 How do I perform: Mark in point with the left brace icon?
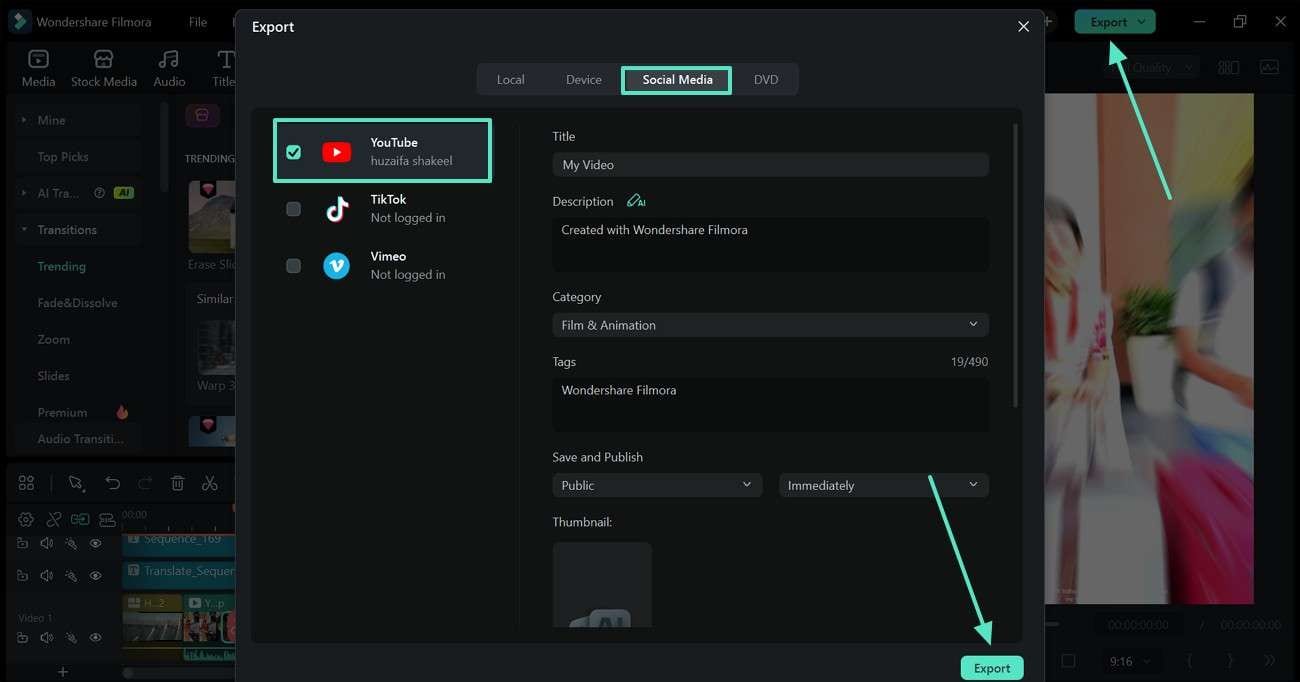(1190, 661)
